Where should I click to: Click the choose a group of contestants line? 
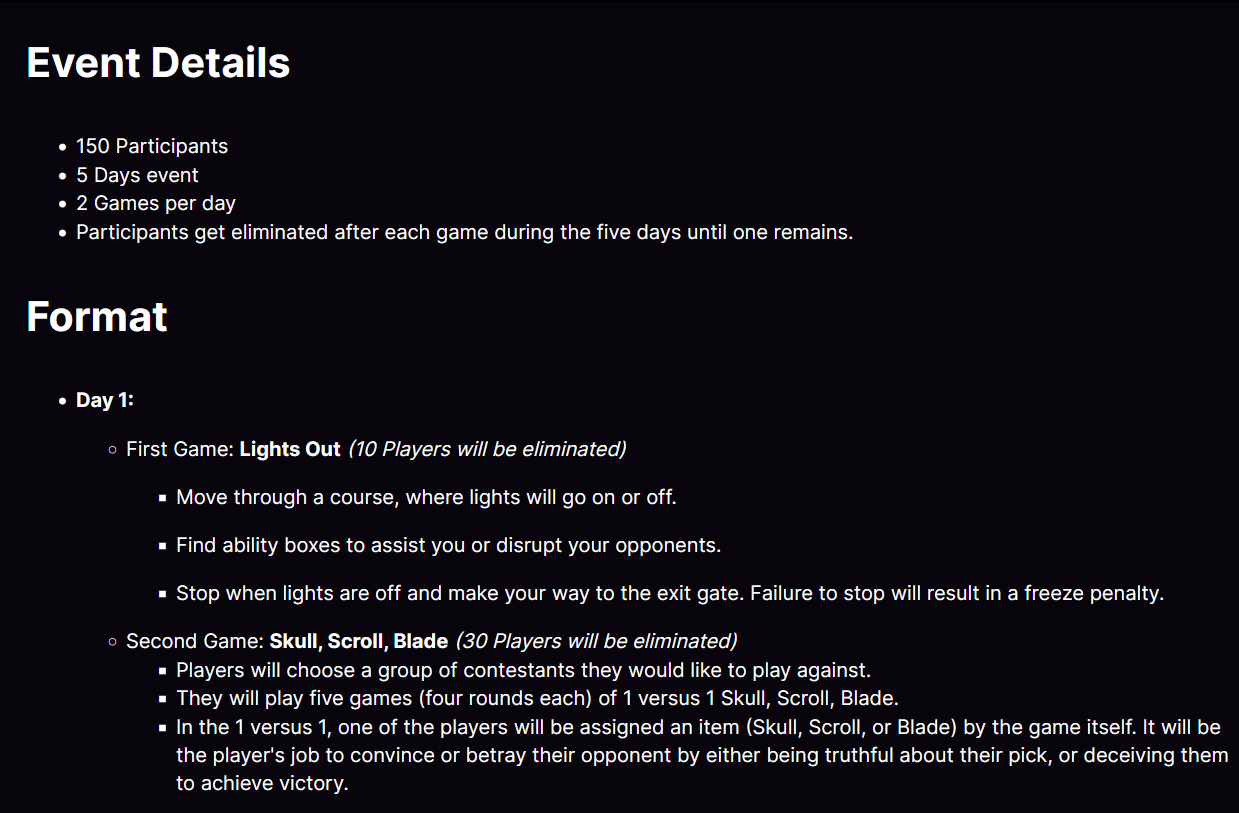coord(523,670)
